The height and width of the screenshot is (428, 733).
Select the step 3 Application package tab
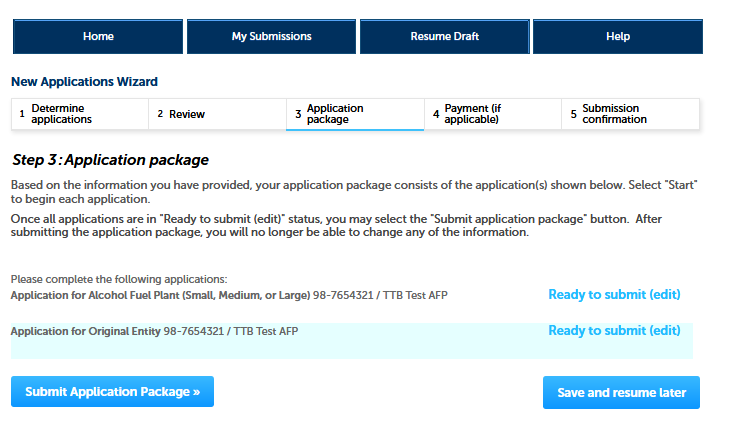point(354,114)
